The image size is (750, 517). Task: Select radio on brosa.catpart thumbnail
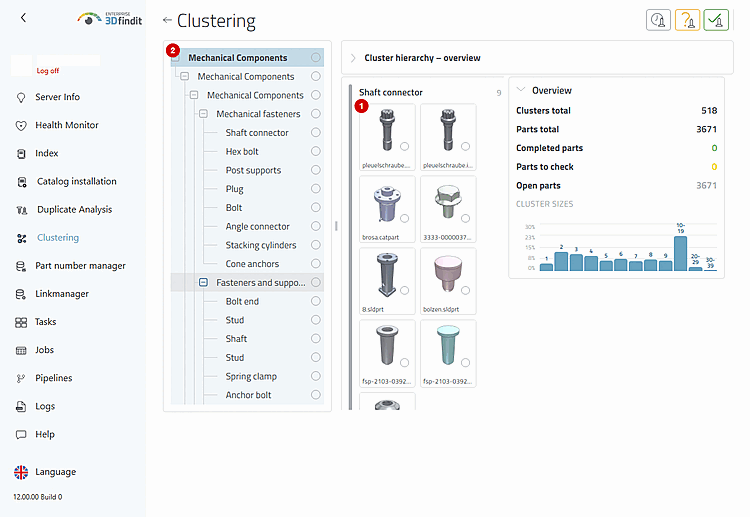pyautogui.click(x=405, y=219)
